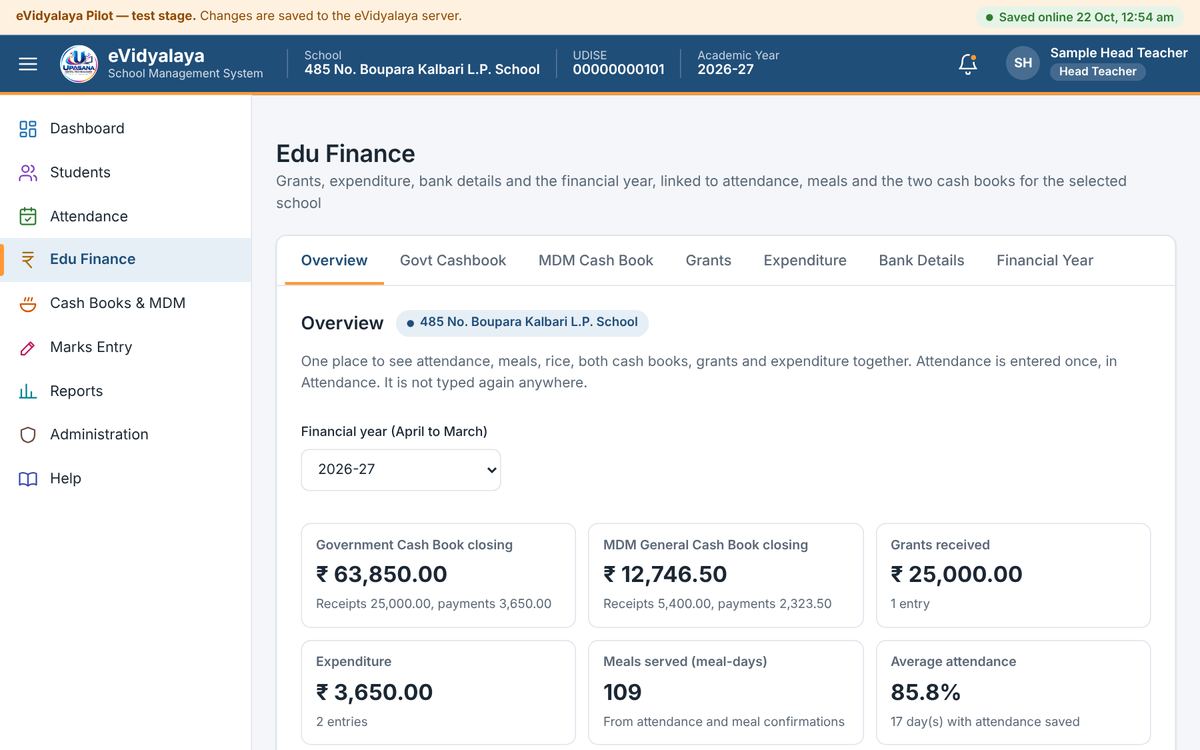This screenshot has height=750, width=1200.
Task: Open Marks Entry in sidebar
Action: [x=125, y=348]
